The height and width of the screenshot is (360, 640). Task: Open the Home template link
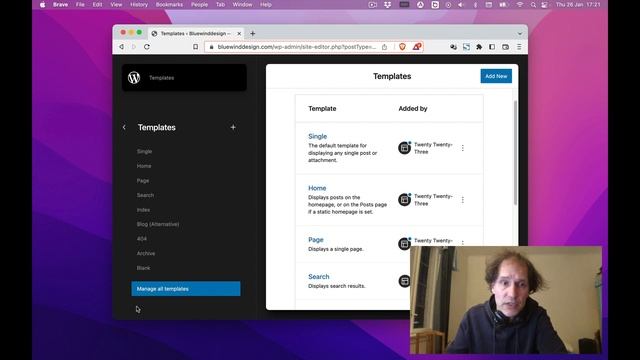(x=317, y=188)
